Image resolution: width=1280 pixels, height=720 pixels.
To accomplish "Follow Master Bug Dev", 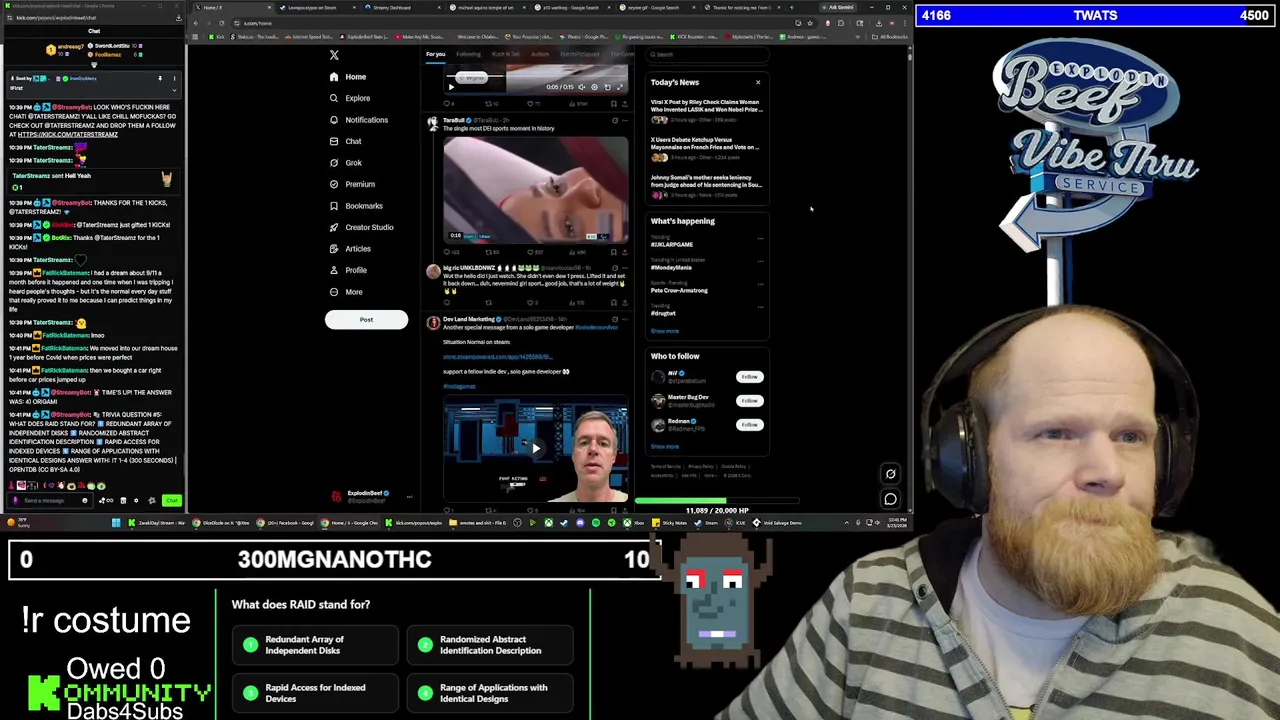I will pyautogui.click(x=749, y=401).
